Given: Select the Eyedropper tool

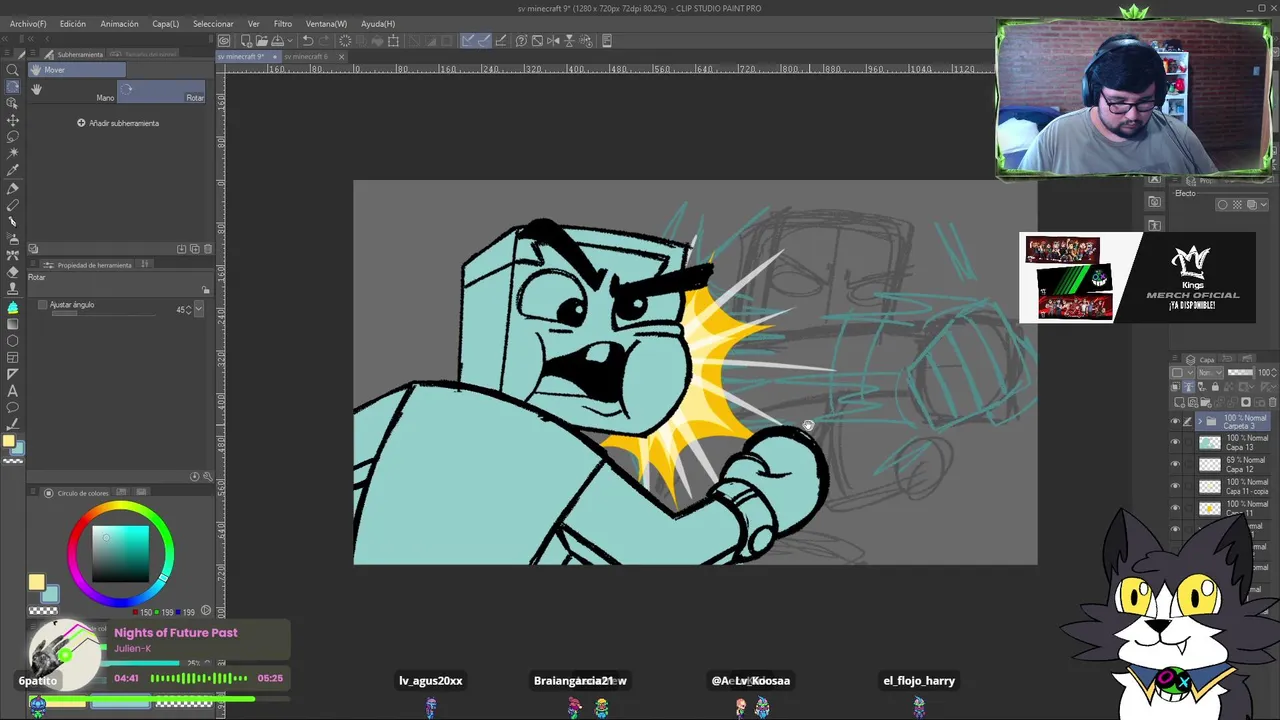Looking at the screenshot, I should pos(13,171).
